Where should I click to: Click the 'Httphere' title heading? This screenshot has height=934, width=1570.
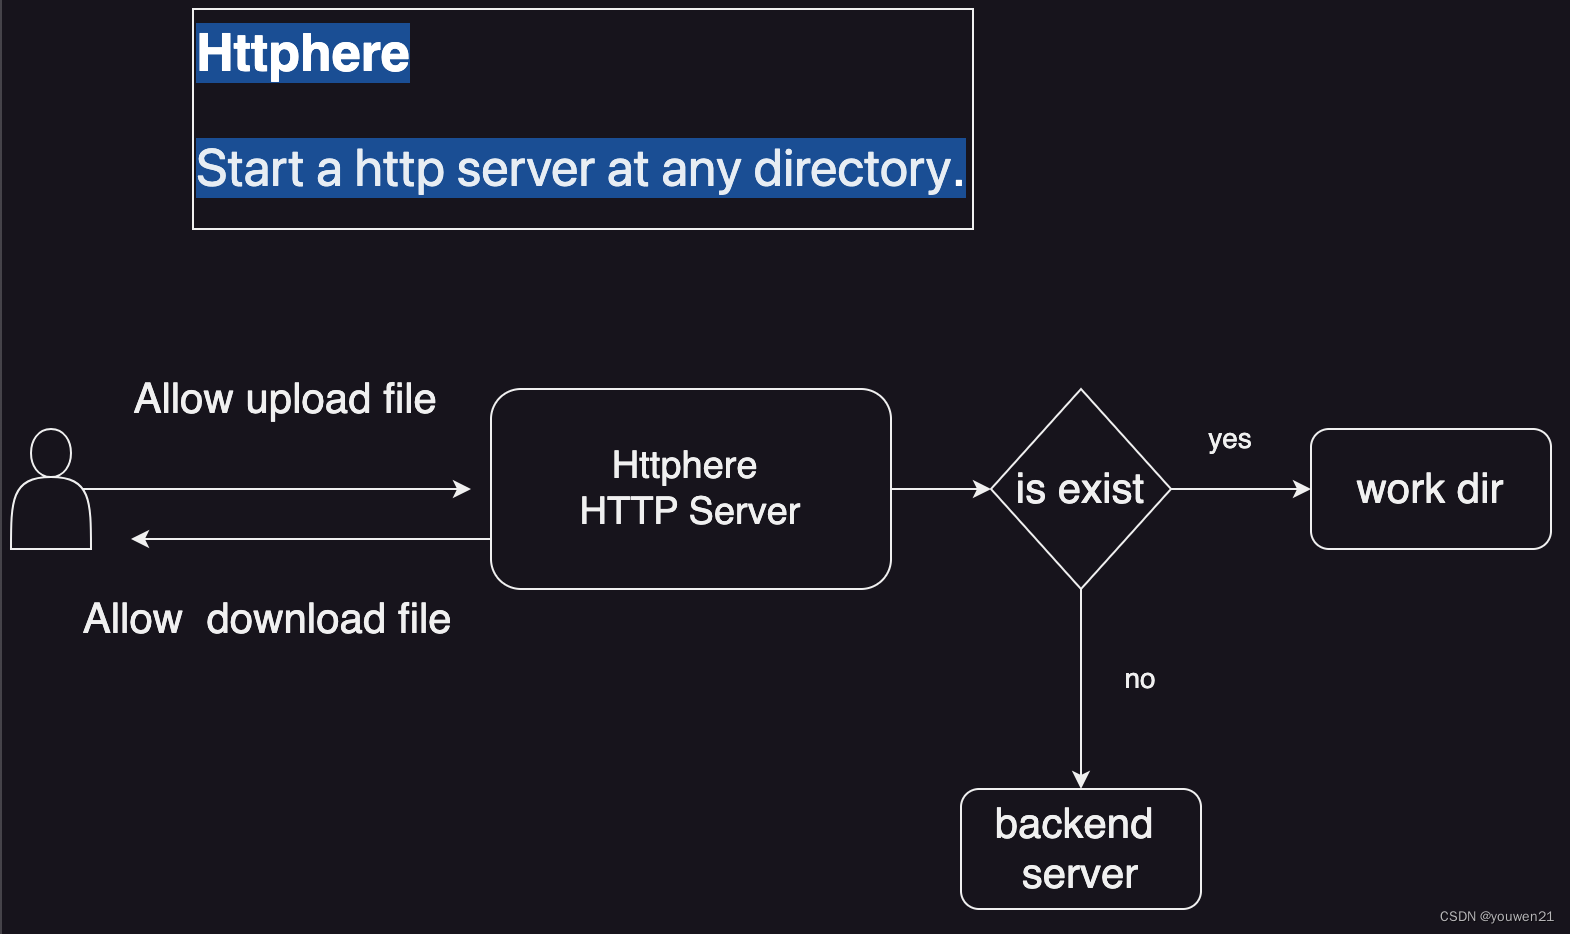point(303,53)
